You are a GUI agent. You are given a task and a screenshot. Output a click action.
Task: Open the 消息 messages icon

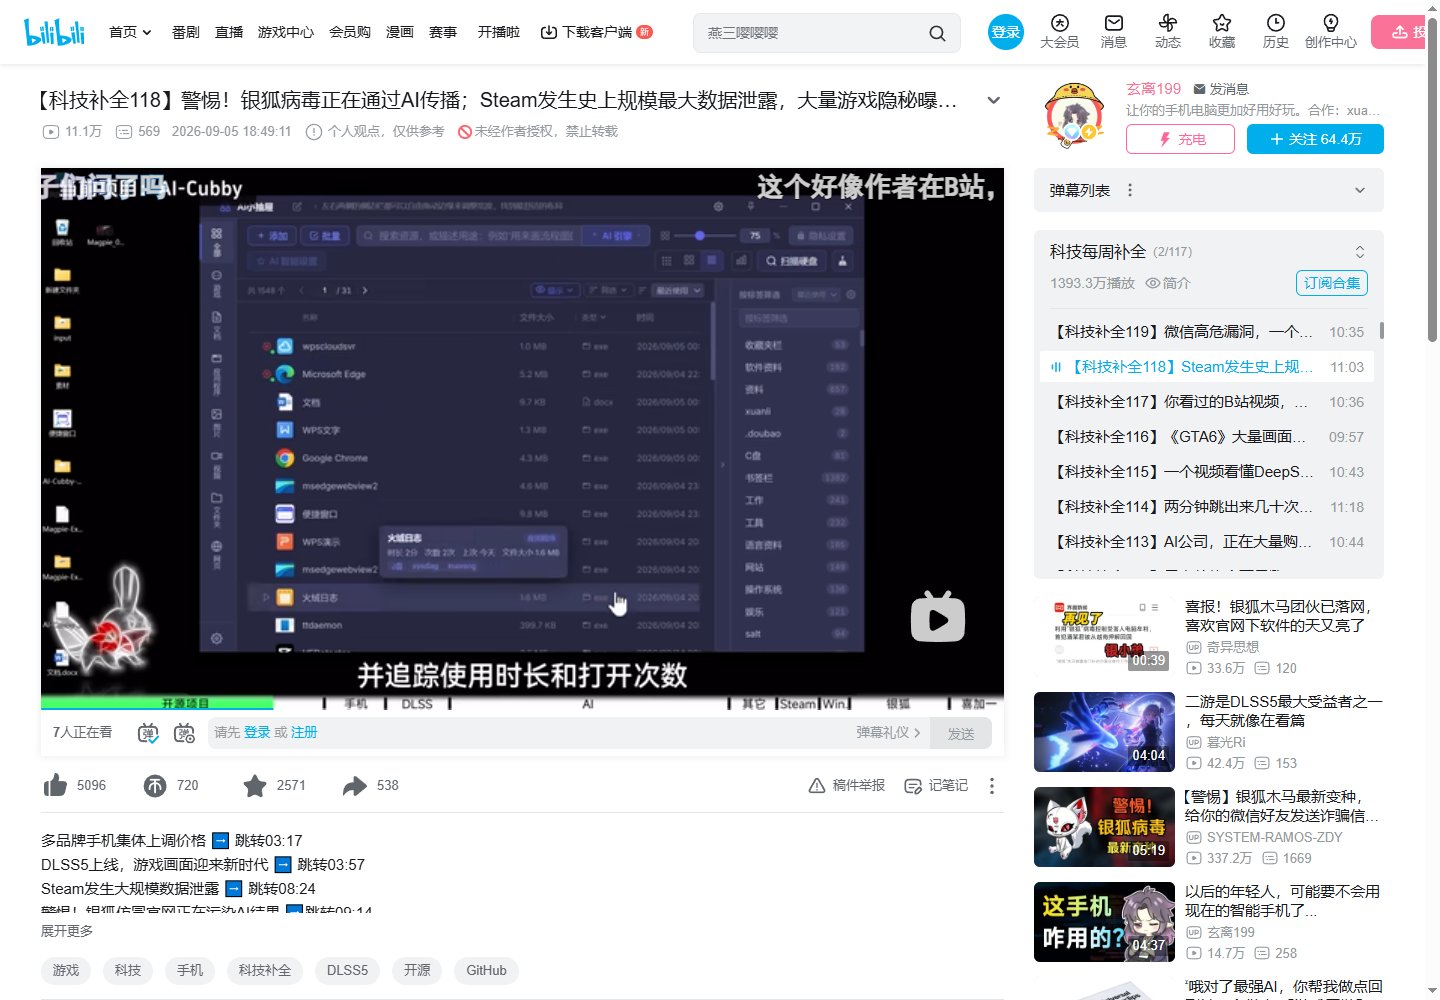(1114, 32)
